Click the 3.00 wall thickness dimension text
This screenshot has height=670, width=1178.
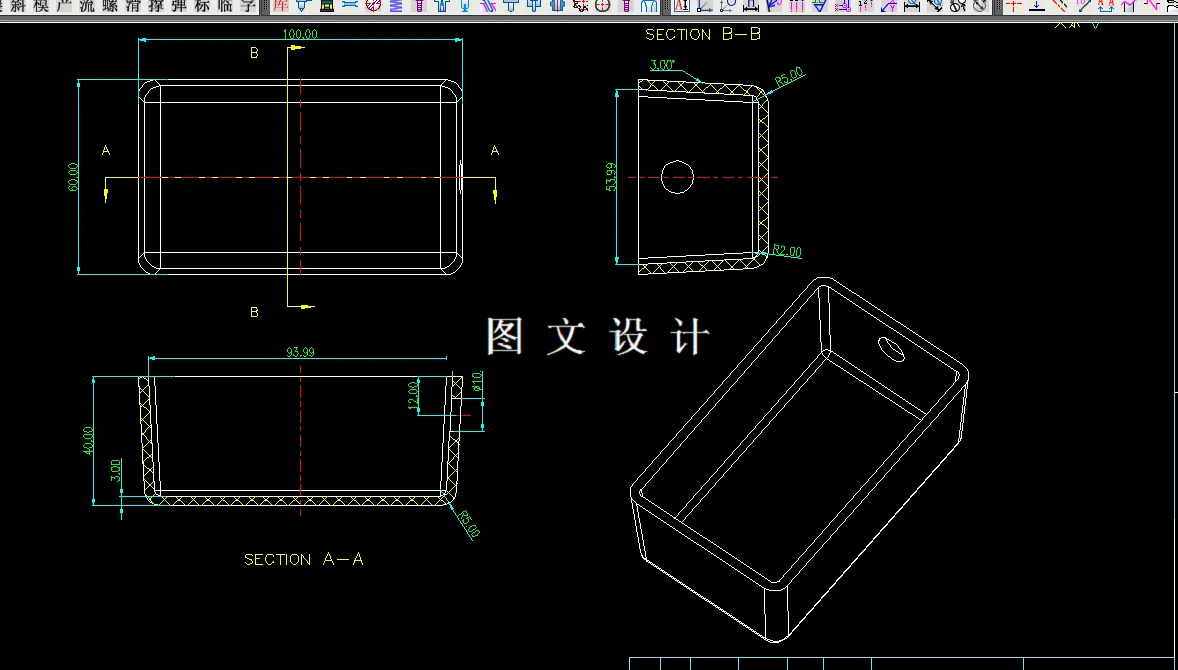point(116,470)
